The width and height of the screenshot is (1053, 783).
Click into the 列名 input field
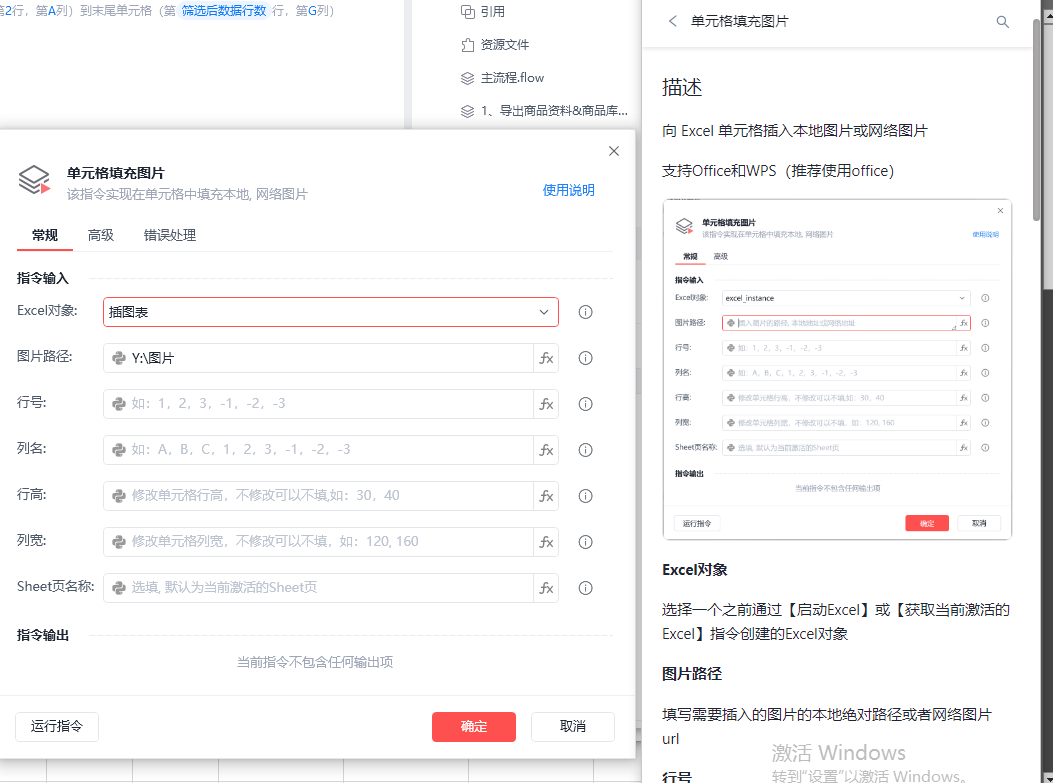[x=318, y=450]
